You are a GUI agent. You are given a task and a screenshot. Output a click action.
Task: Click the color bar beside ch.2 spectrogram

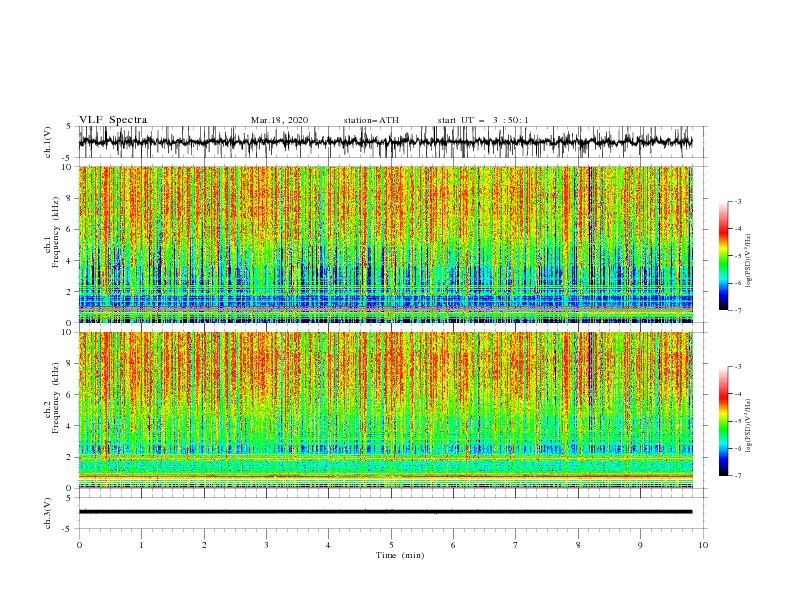coord(723,421)
